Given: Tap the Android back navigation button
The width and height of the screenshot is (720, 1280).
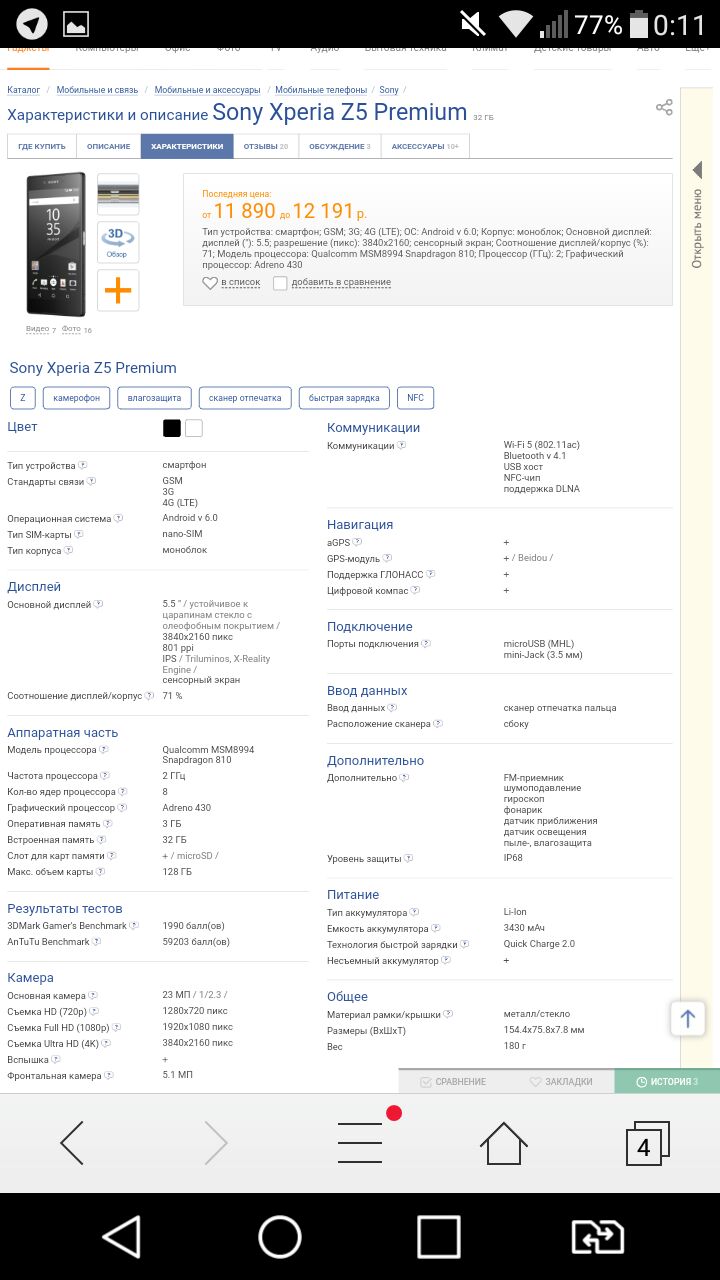Looking at the screenshot, I should click(x=122, y=1237).
